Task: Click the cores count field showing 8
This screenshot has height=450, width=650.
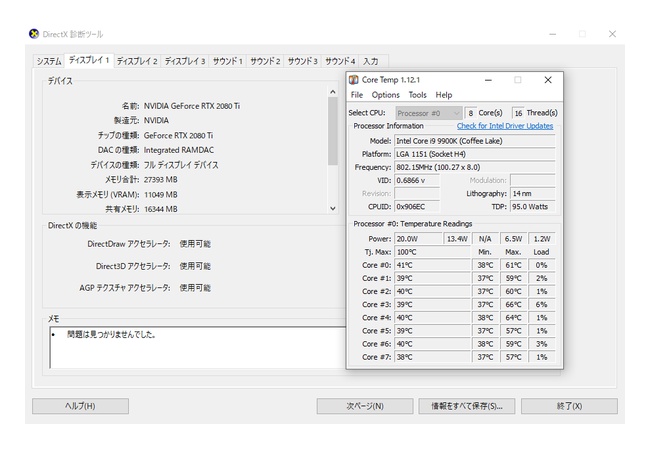Action: 471,113
